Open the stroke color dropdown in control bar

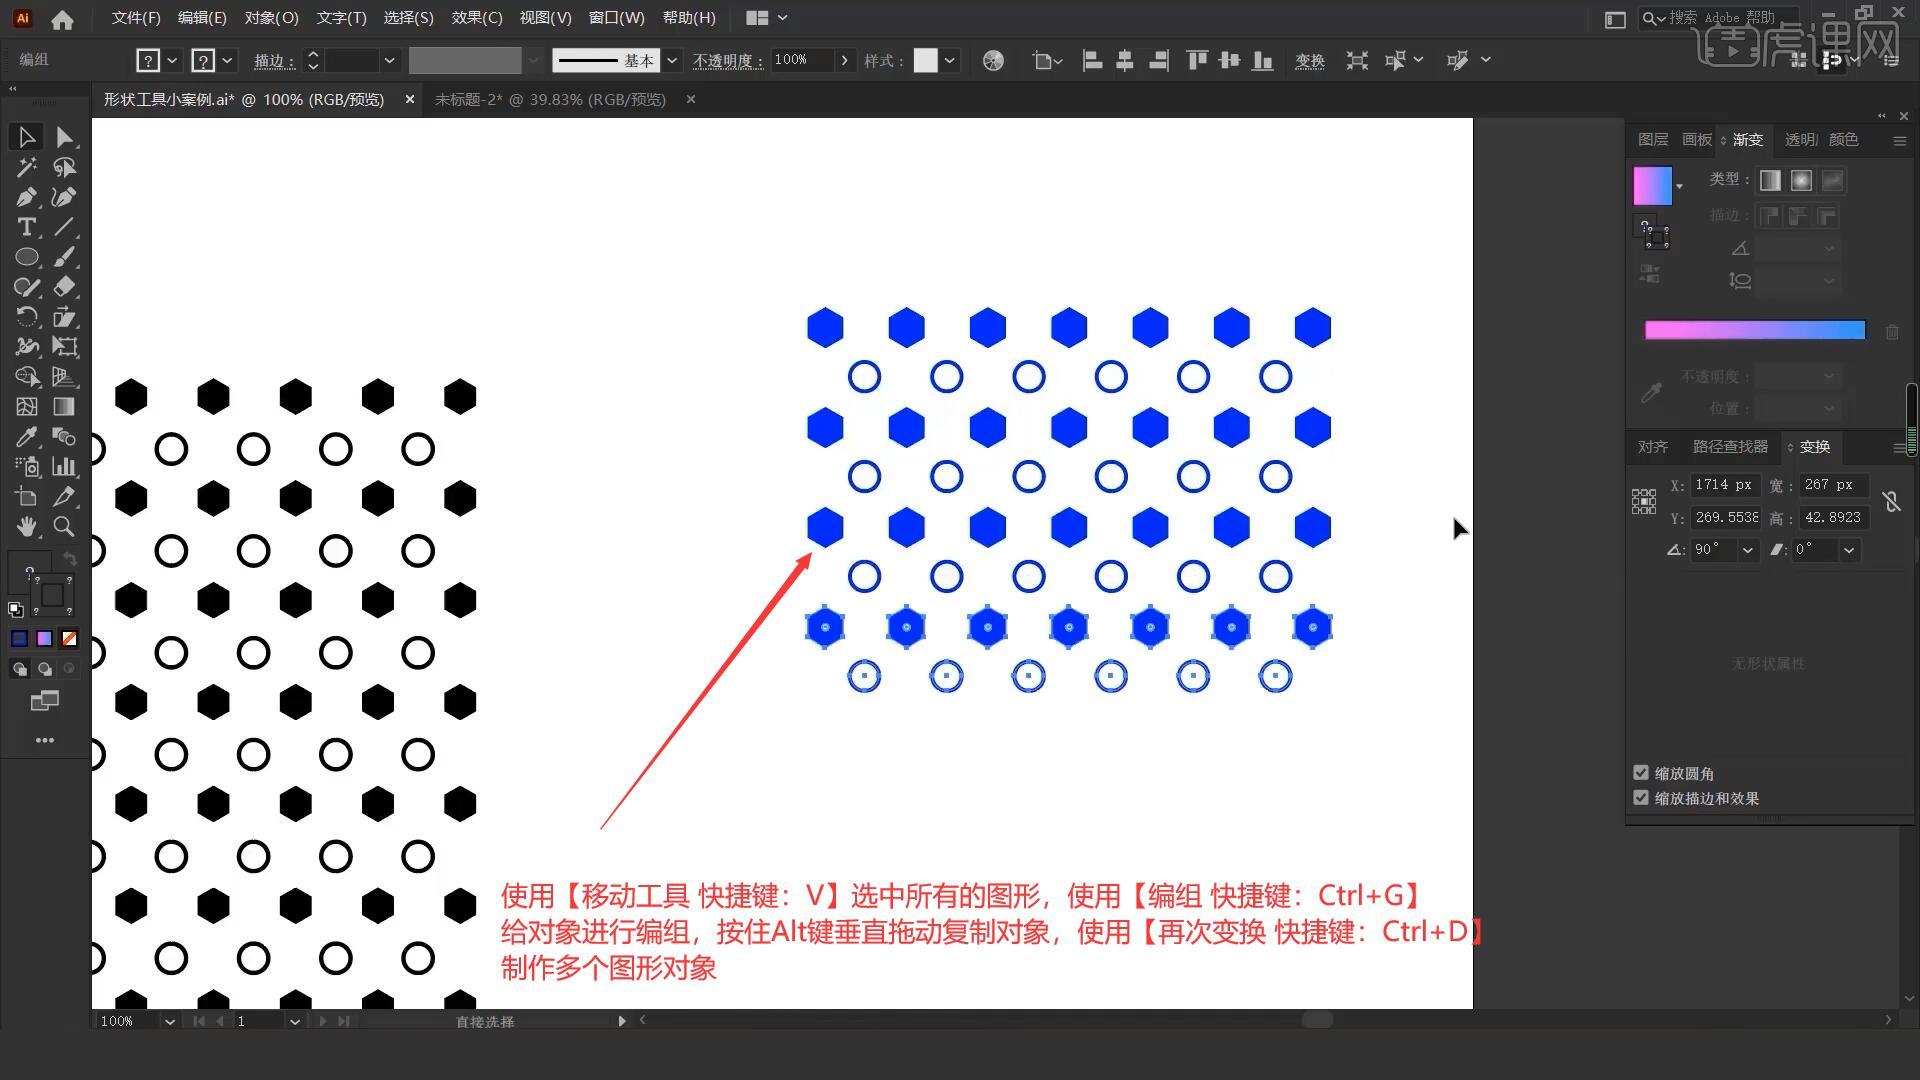tap(228, 61)
